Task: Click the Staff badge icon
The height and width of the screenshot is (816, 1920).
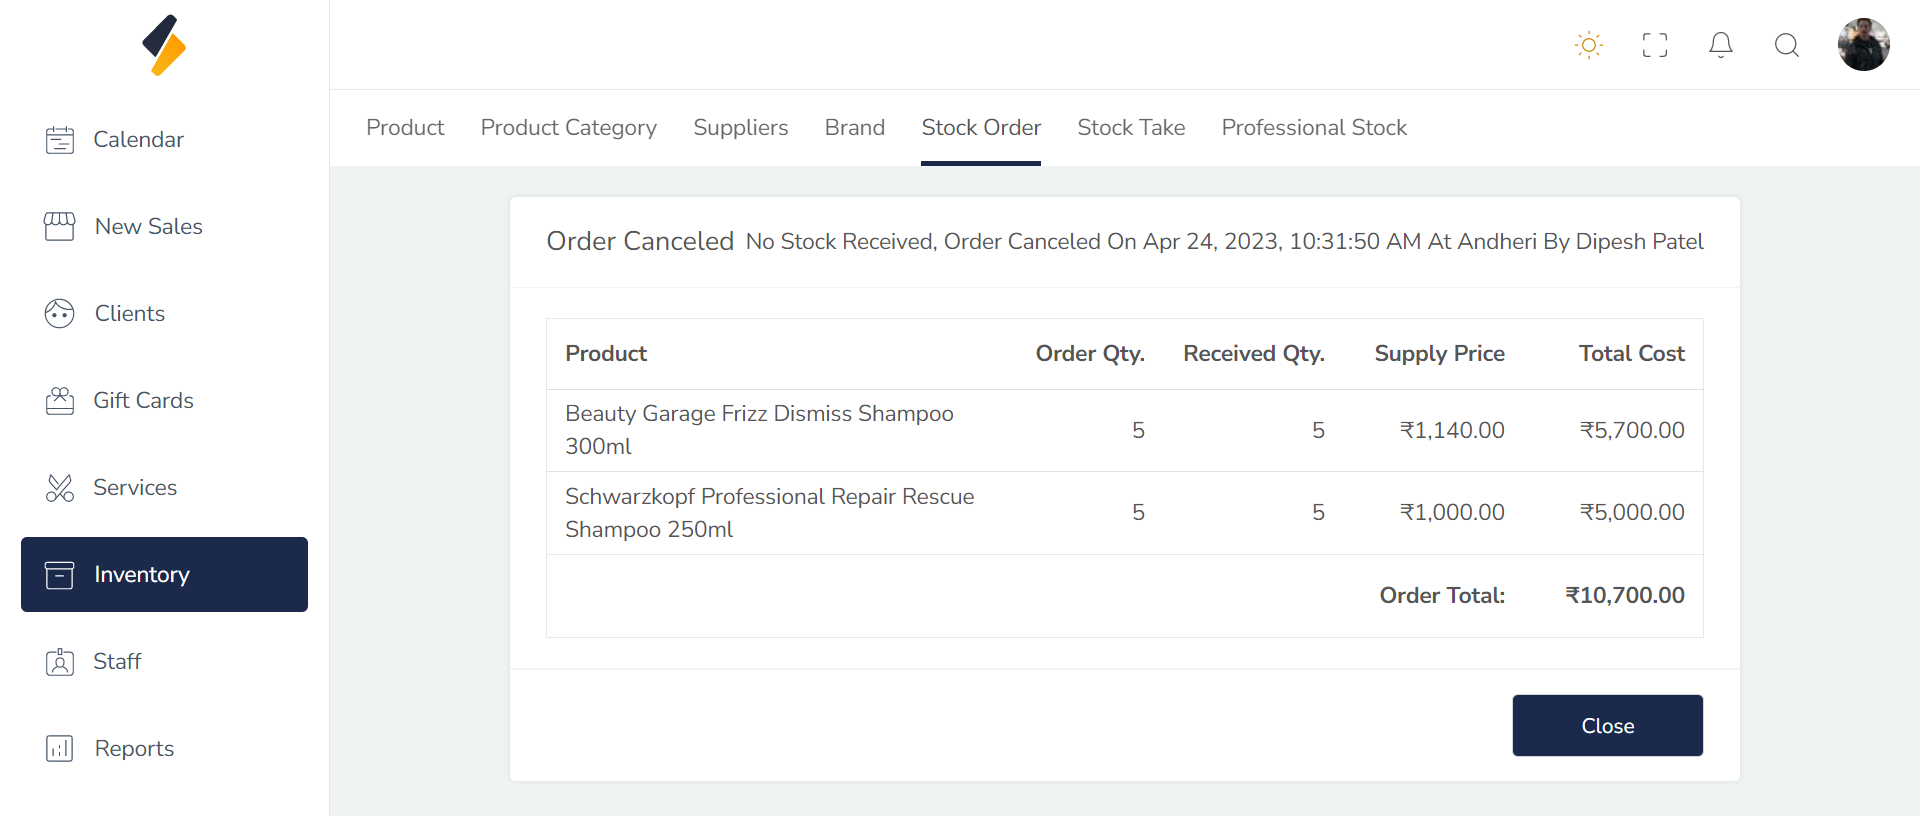Action: tap(60, 662)
